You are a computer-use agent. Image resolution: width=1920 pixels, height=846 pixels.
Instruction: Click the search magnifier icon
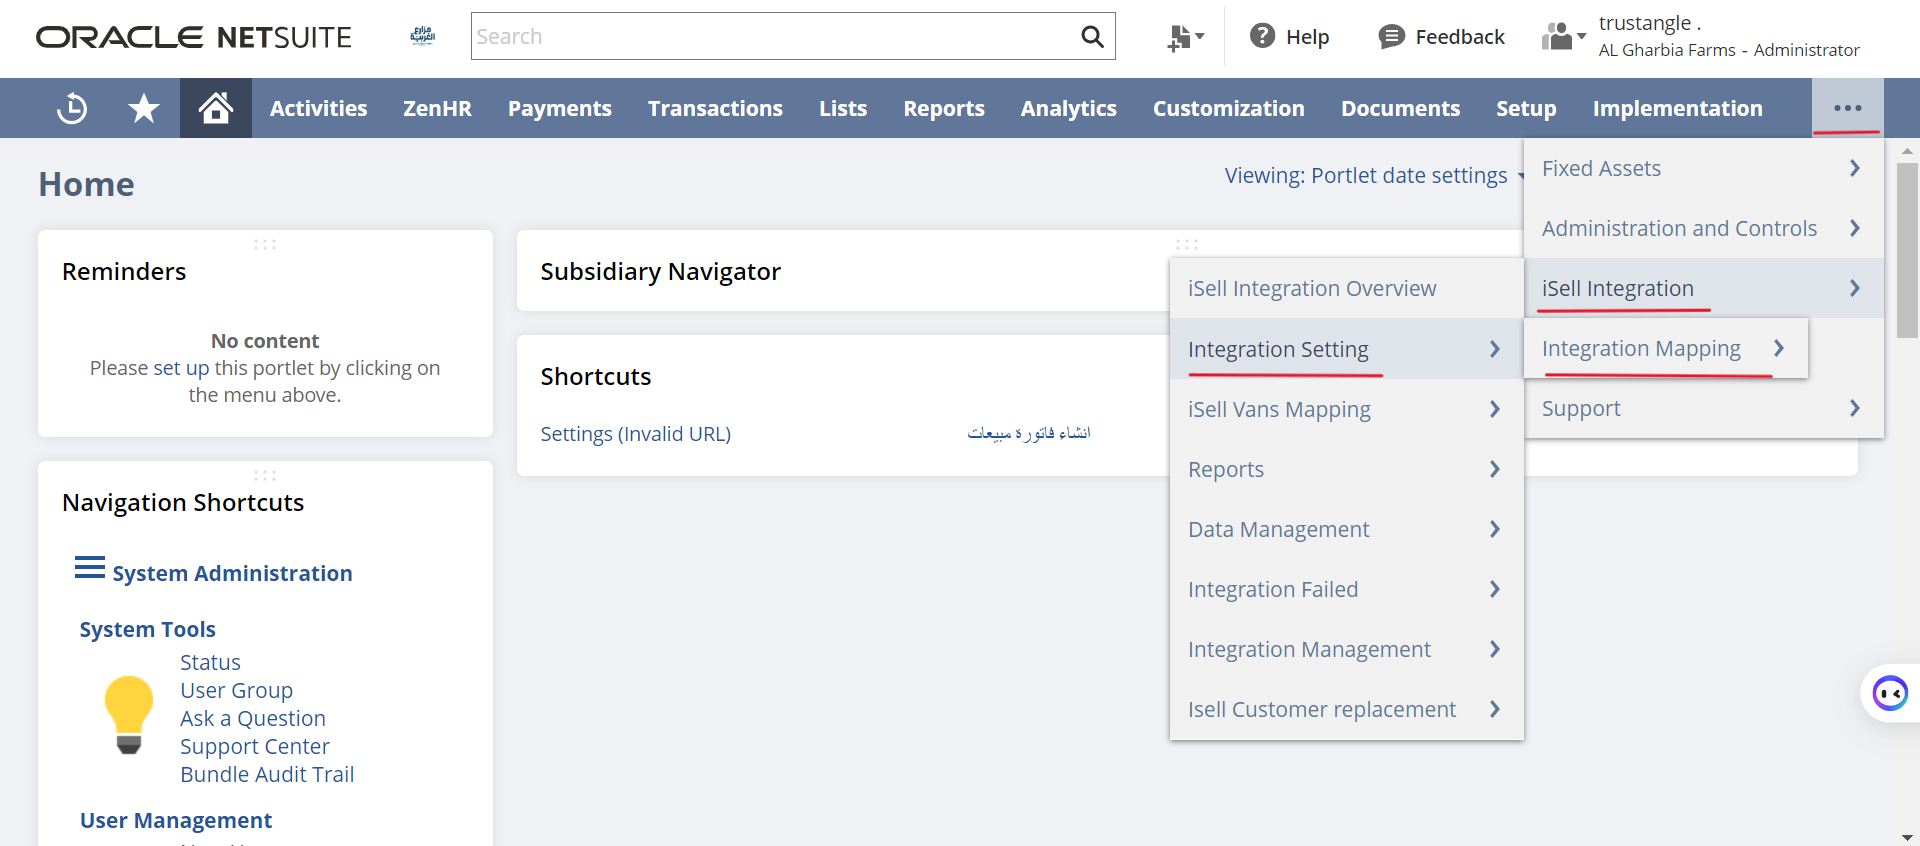click(x=1092, y=37)
